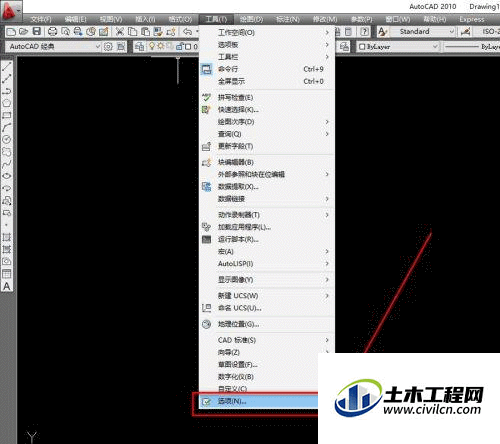Click the Undo arrow icon
Viewport: 500px width, 444px height.
pyautogui.click(x=188, y=32)
